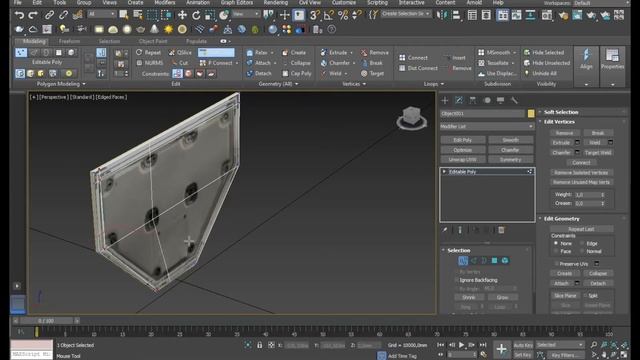Toggle the selection lock icon in status bar
Screen dimensions: 640x360
[x=260, y=345]
